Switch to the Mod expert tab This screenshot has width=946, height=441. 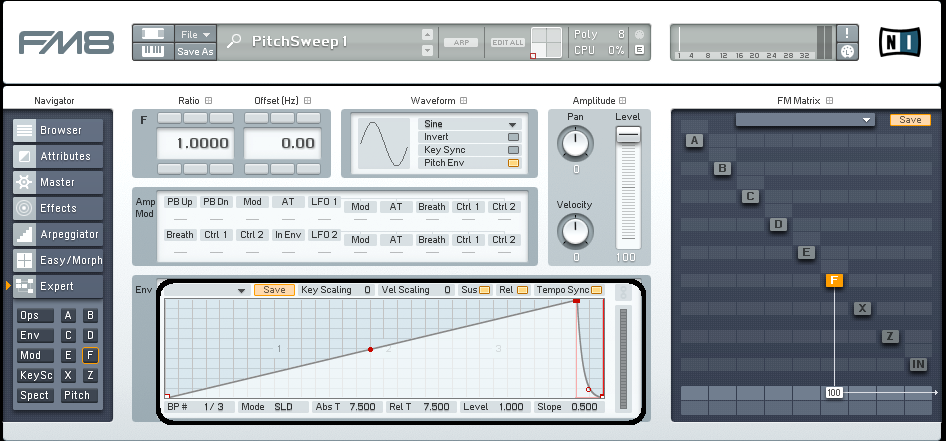pyautogui.click(x=35, y=355)
